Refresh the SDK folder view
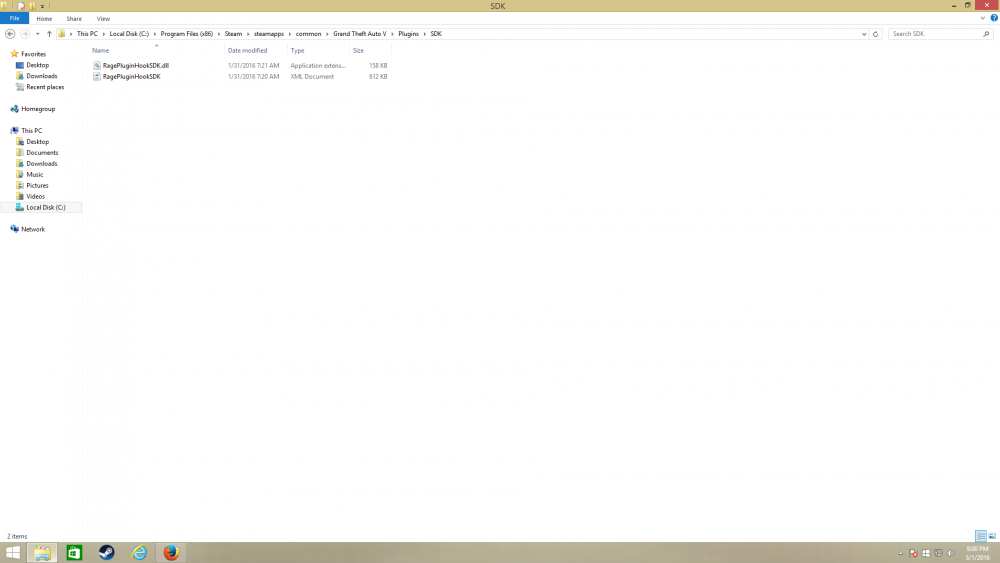1000x563 pixels. (x=876, y=34)
